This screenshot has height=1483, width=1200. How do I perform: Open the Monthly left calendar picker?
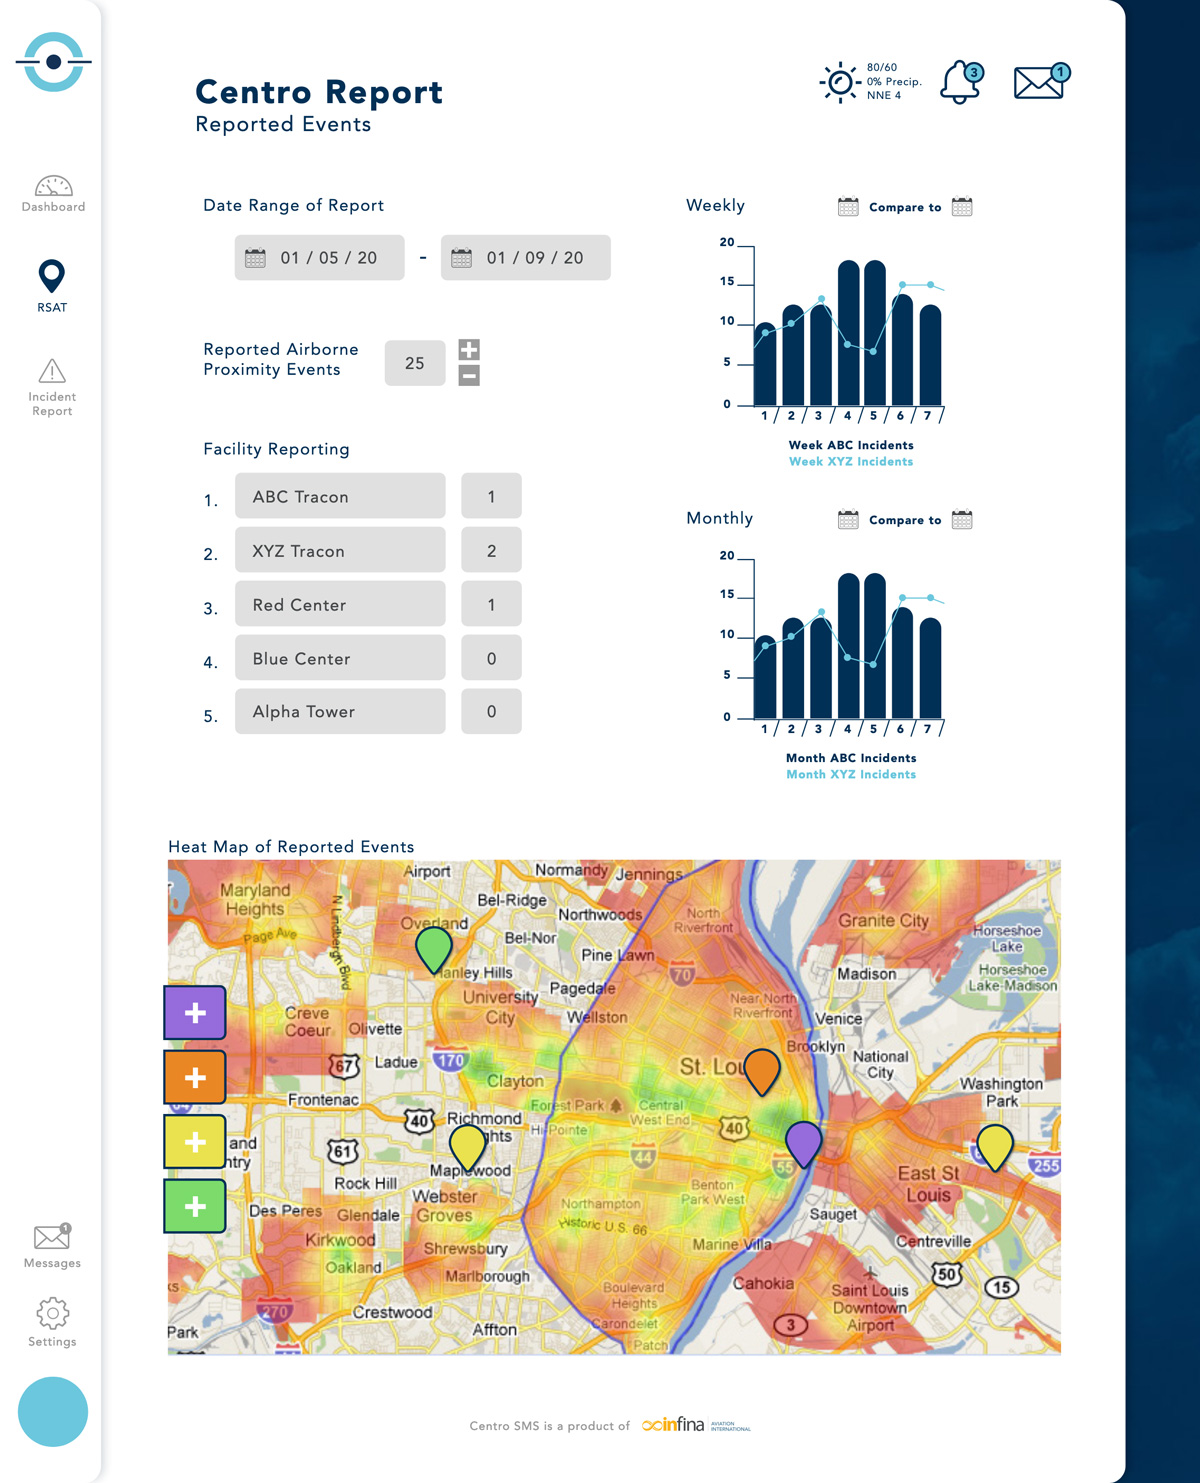click(848, 520)
